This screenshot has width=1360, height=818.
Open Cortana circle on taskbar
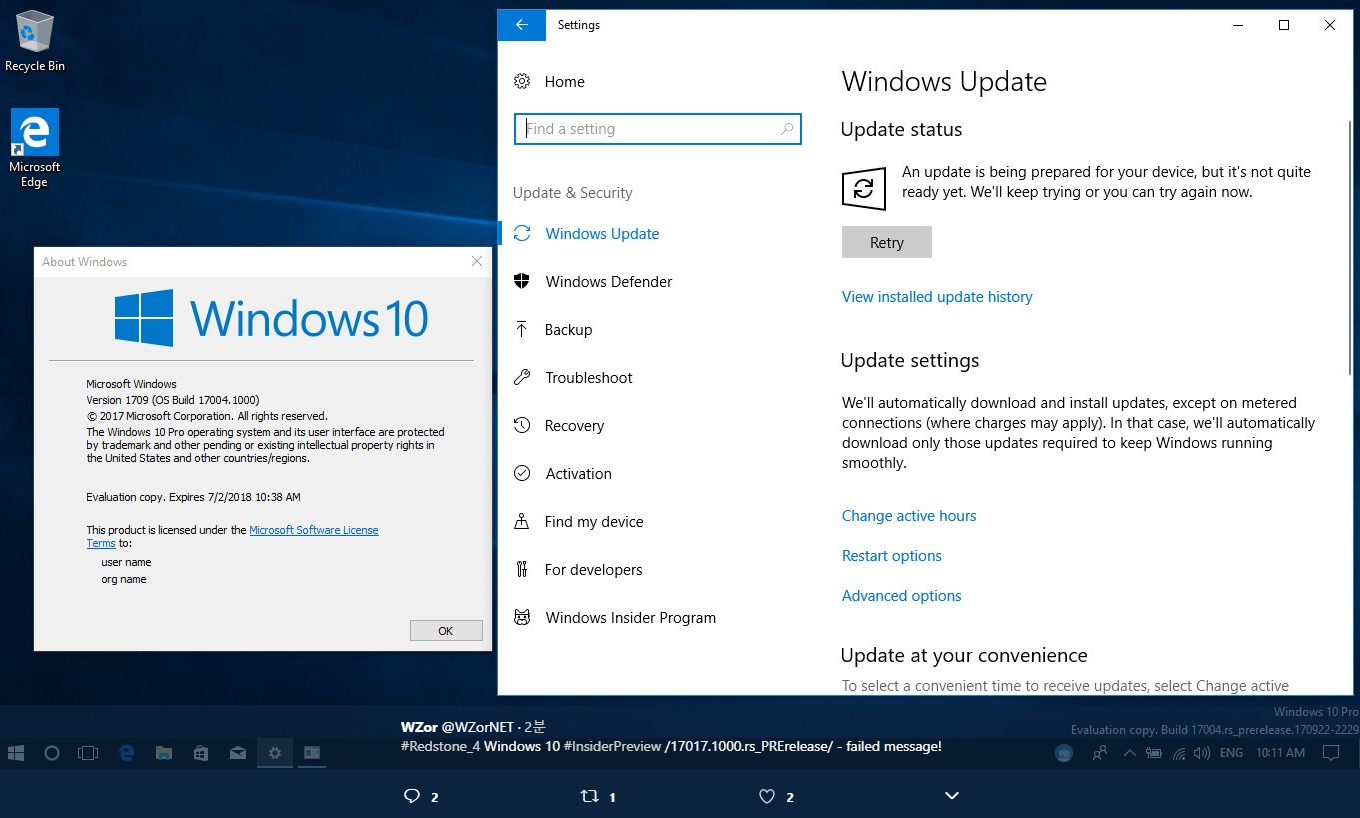pos(52,753)
